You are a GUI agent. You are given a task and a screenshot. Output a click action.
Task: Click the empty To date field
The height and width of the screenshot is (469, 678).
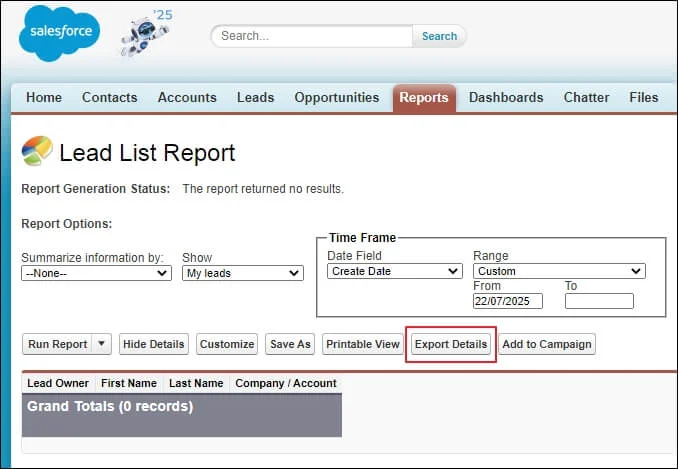(599, 301)
